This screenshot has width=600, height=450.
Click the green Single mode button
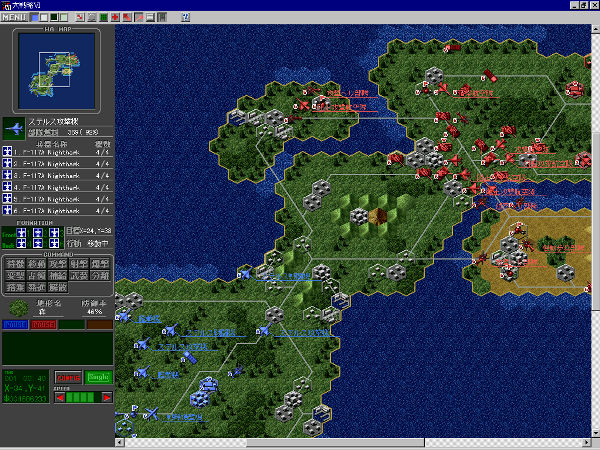click(98, 377)
